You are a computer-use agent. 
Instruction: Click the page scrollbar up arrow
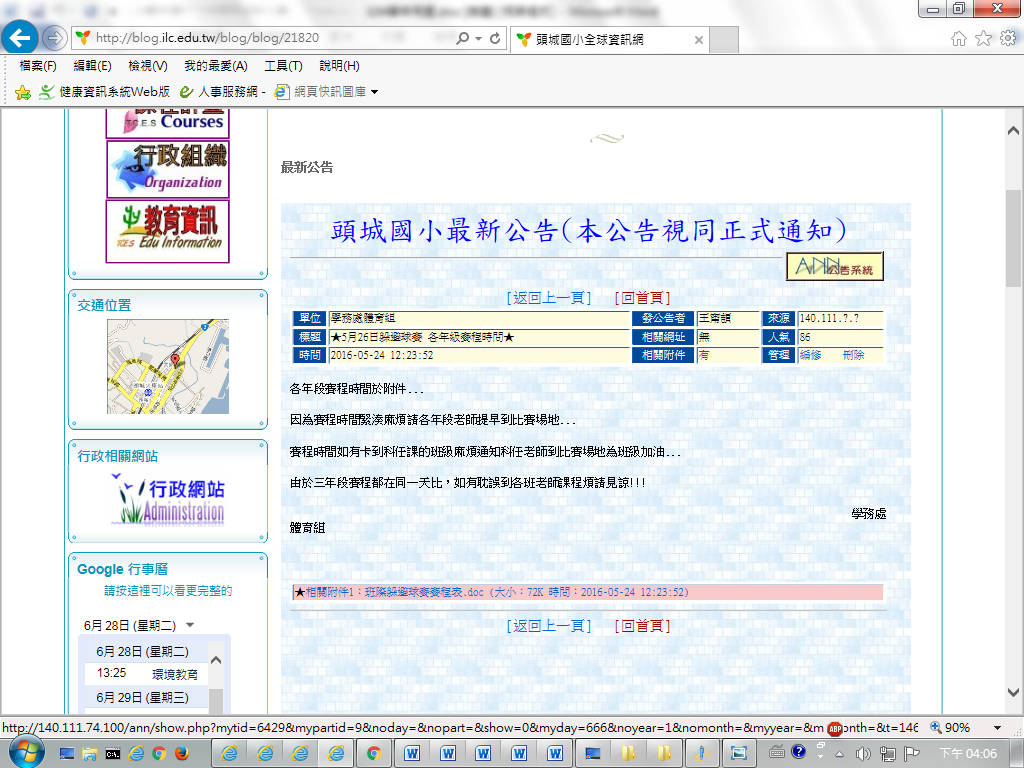point(1013,131)
